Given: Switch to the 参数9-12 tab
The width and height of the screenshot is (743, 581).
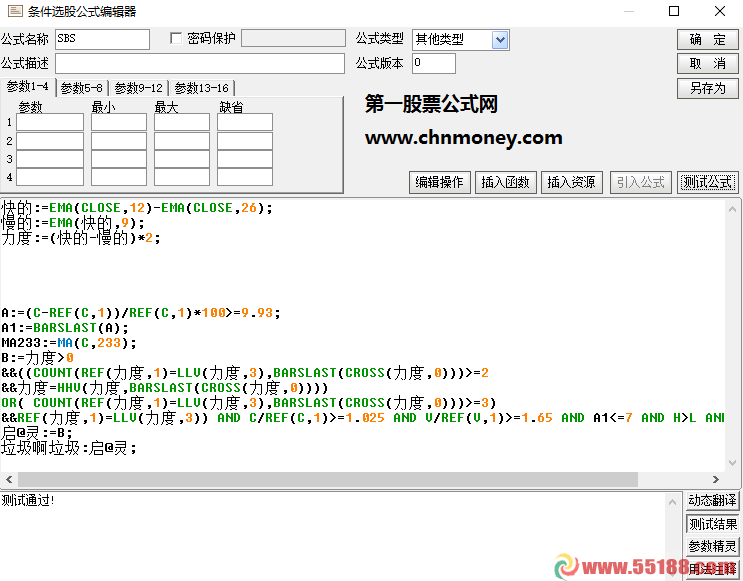Looking at the screenshot, I should [138, 88].
